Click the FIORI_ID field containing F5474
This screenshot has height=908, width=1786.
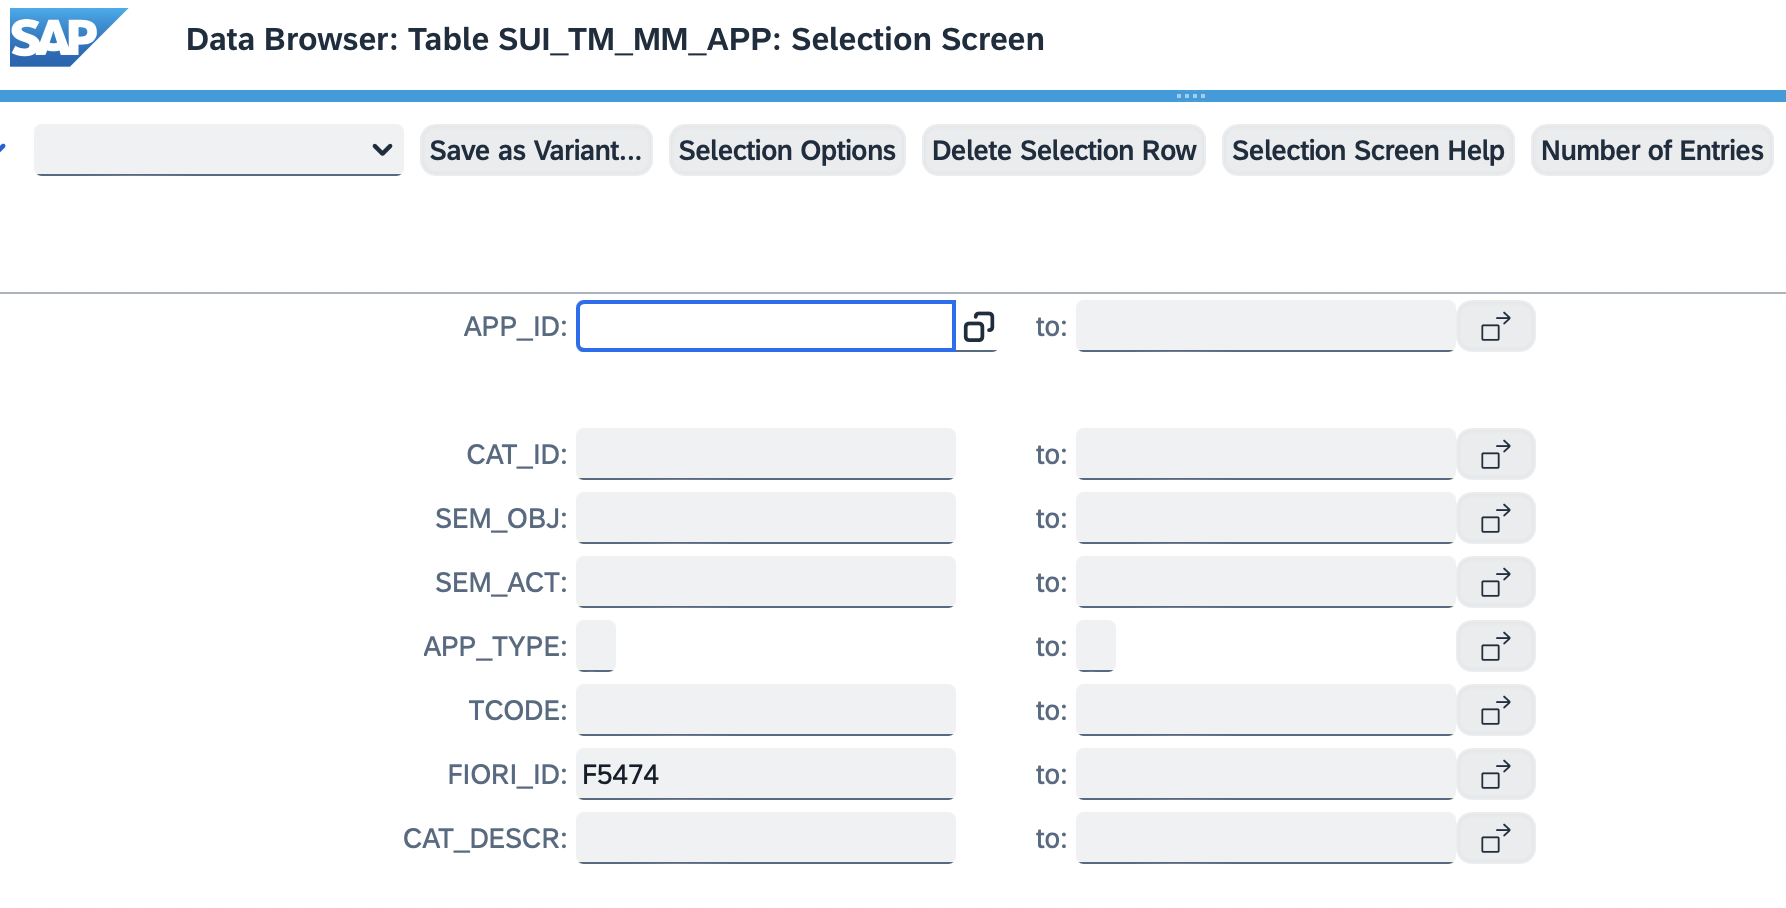pos(766,775)
